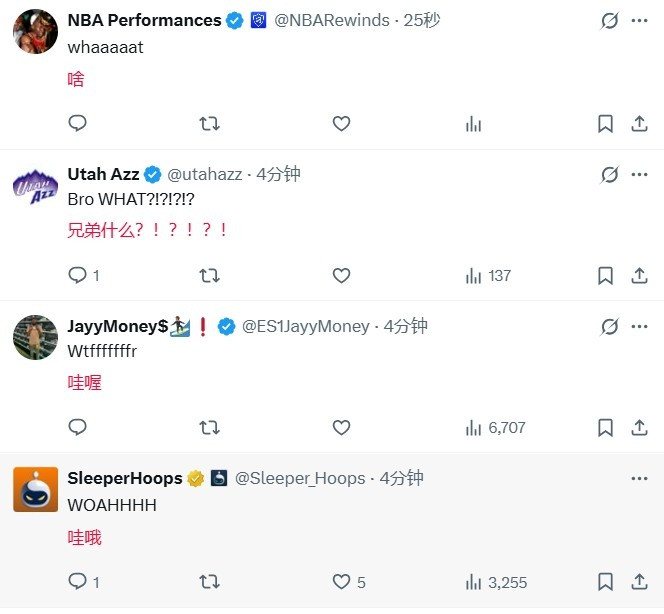Click Grok icon on Utah Azz tweet

[609, 174]
